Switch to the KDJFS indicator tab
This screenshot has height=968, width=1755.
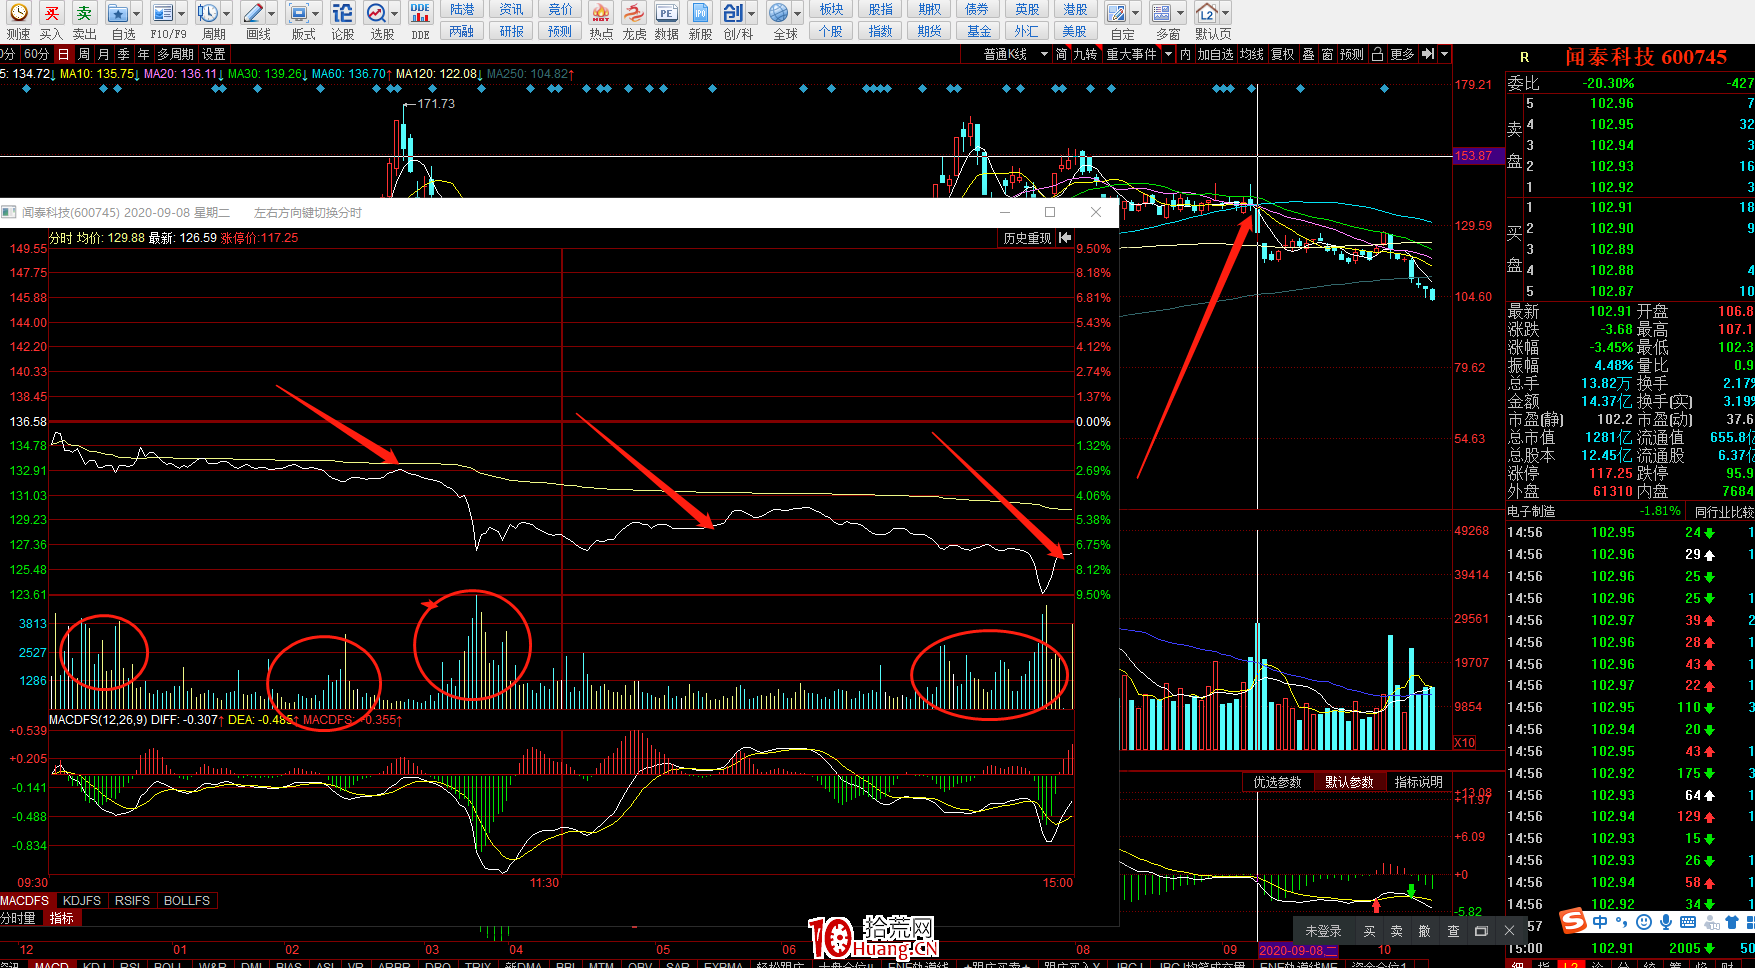pyautogui.click(x=81, y=900)
